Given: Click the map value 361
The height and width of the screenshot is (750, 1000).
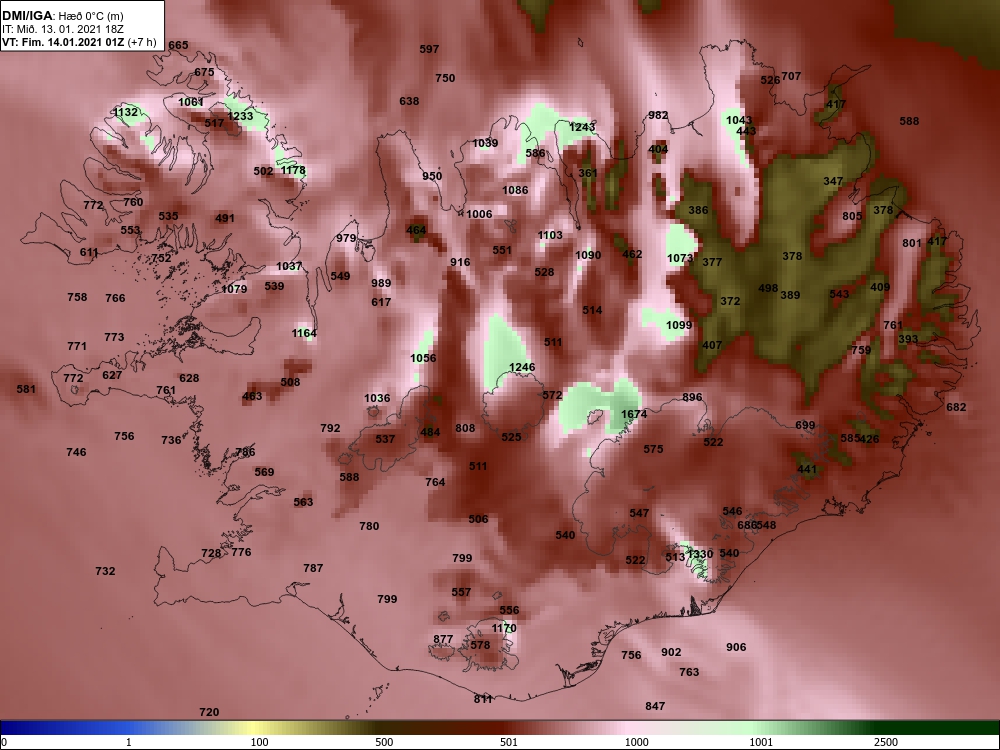Looking at the screenshot, I should tap(588, 173).
